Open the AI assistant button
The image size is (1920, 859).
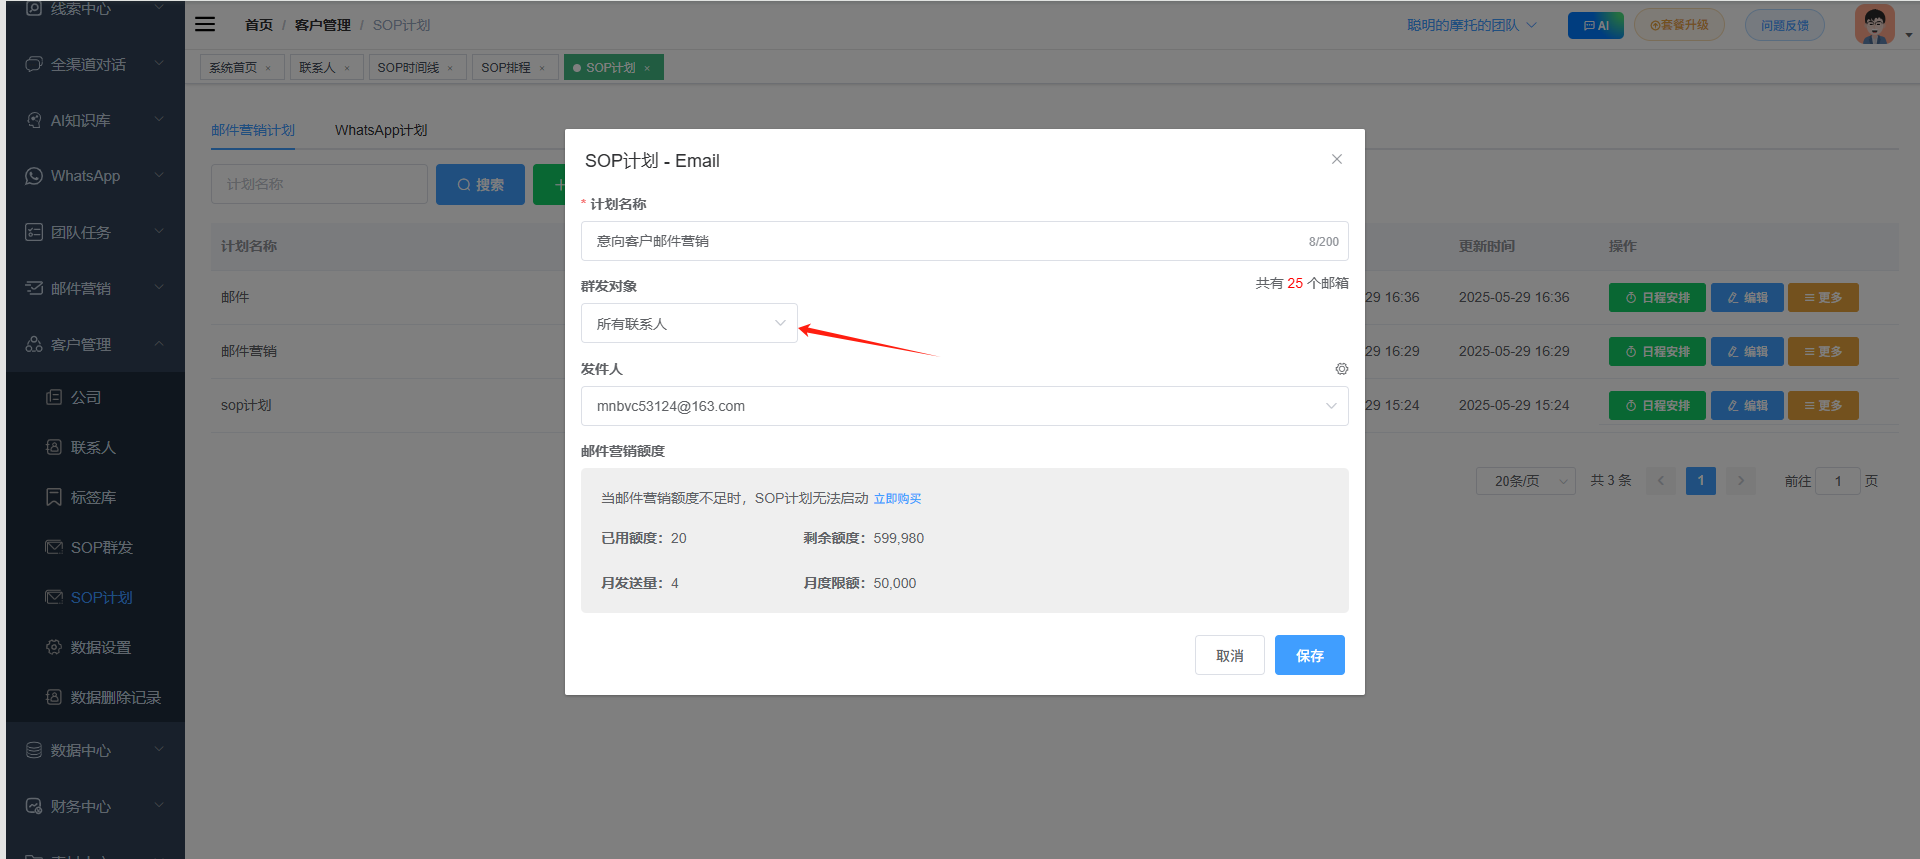point(1595,25)
